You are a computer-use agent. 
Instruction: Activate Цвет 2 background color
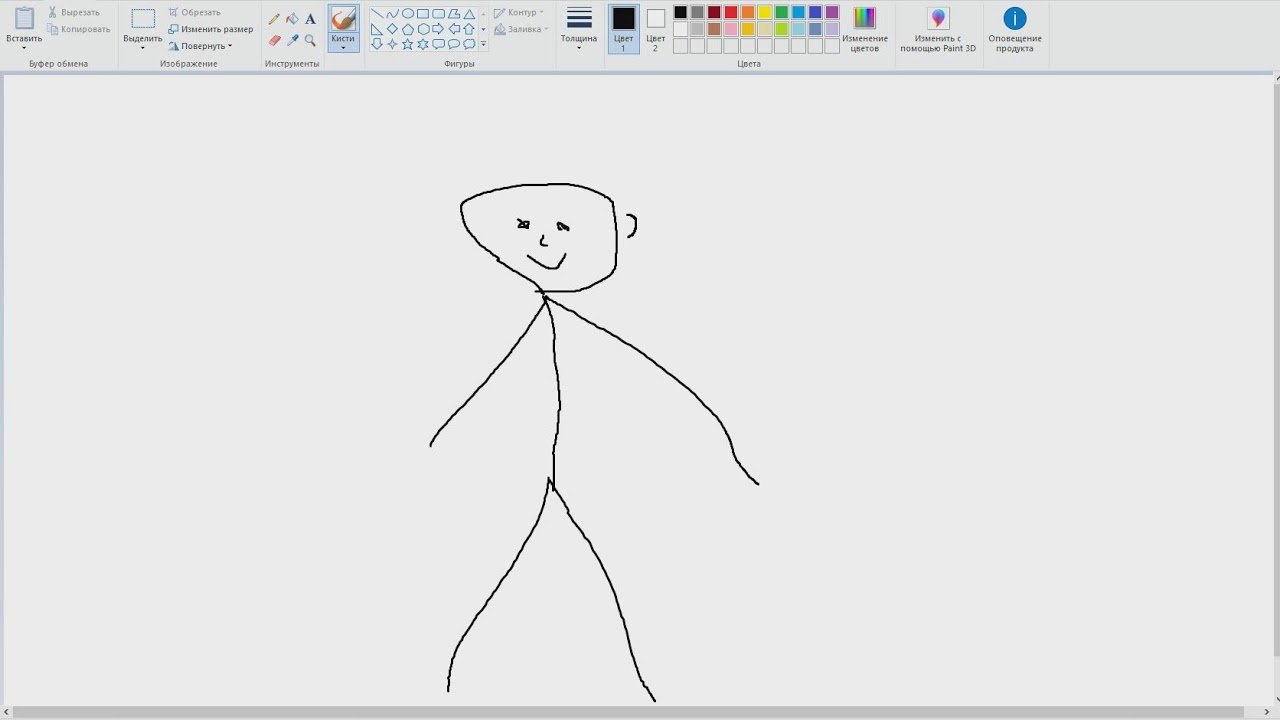[x=656, y=29]
